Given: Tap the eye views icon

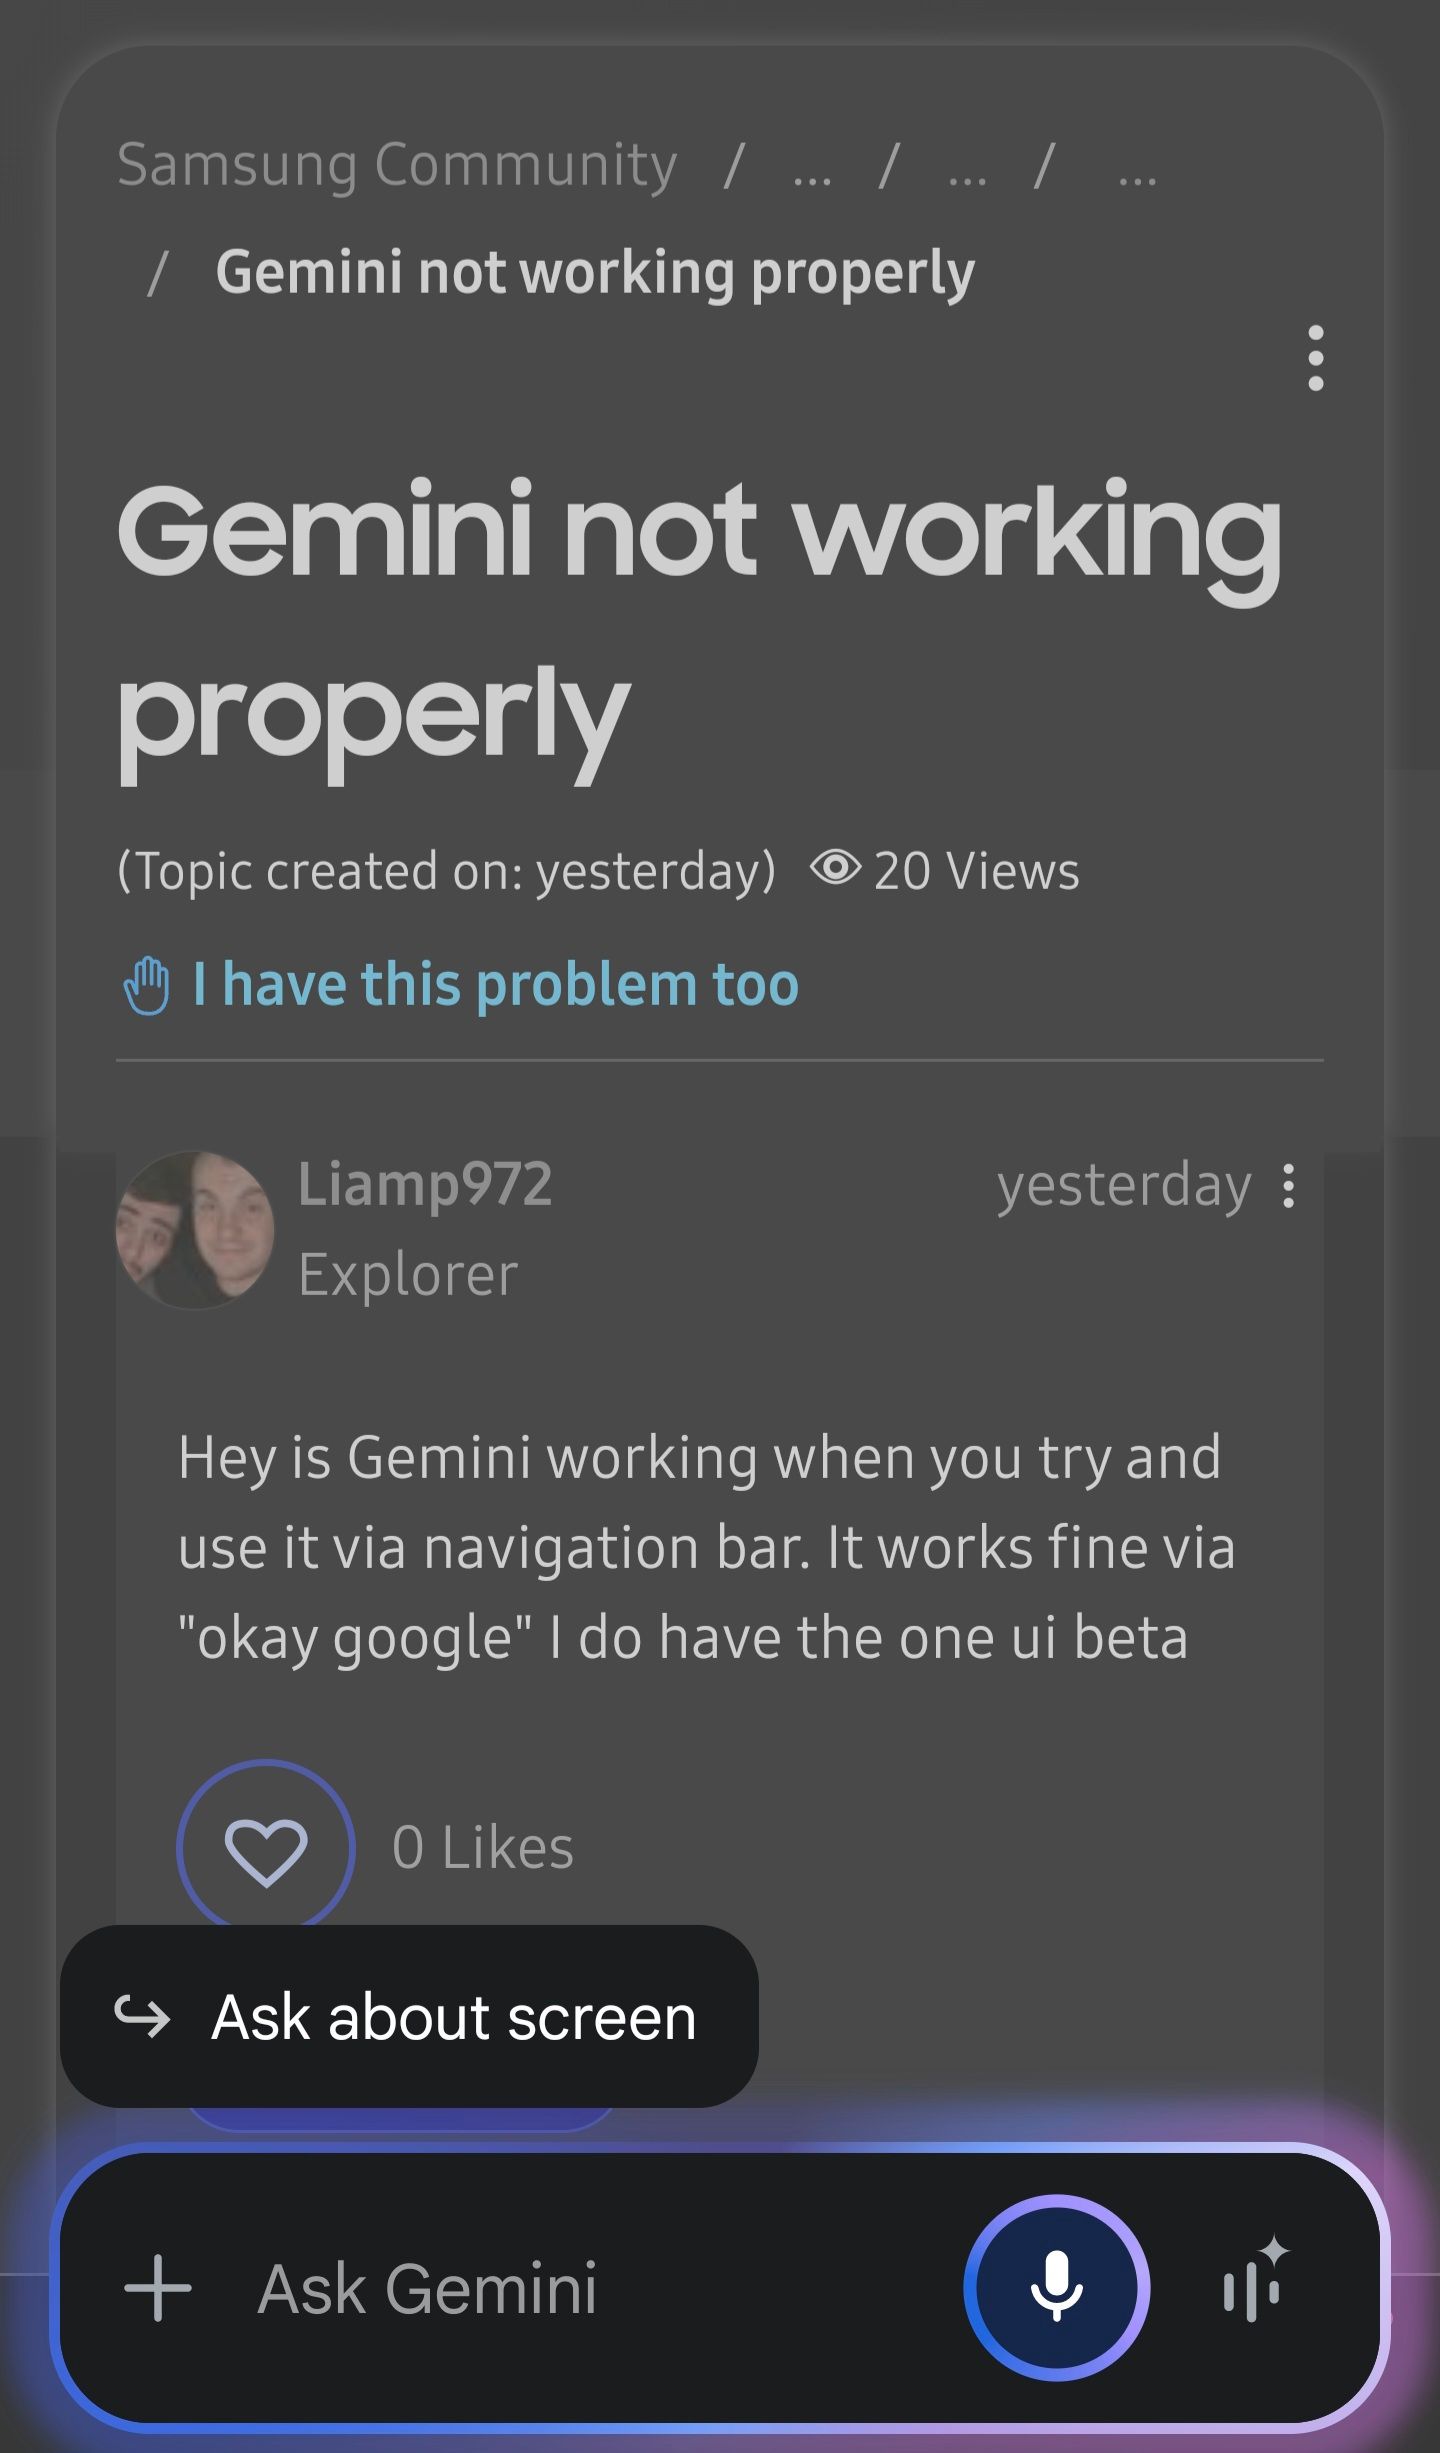Looking at the screenshot, I should coord(835,868).
